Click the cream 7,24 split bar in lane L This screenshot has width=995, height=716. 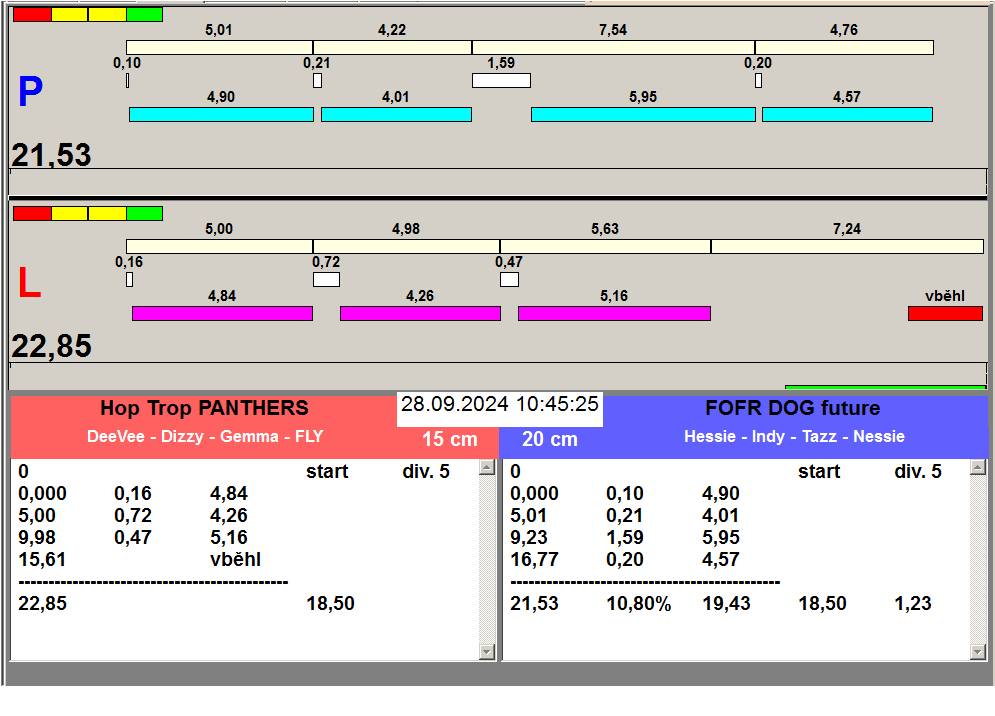coord(847,246)
